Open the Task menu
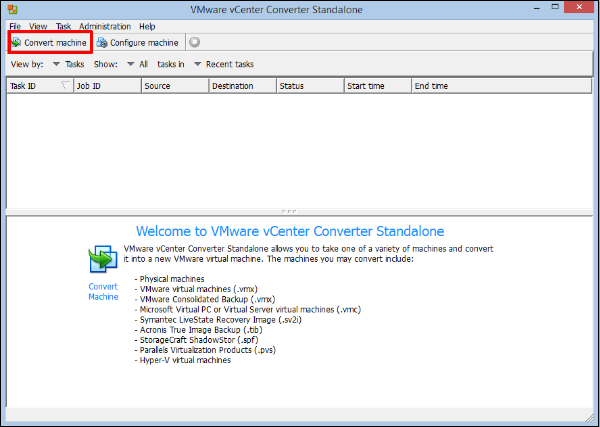 [x=64, y=26]
